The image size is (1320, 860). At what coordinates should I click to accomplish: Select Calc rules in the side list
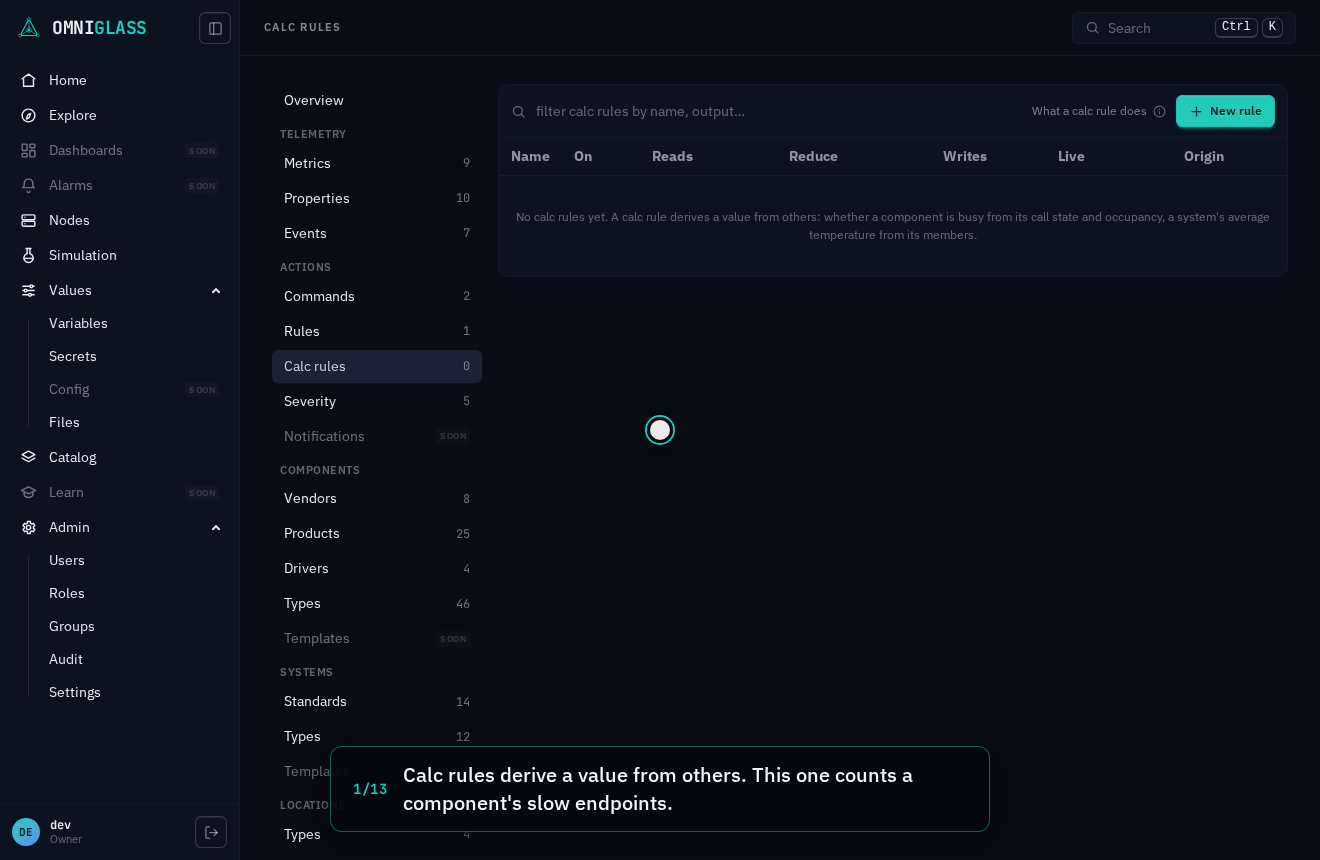(x=377, y=366)
